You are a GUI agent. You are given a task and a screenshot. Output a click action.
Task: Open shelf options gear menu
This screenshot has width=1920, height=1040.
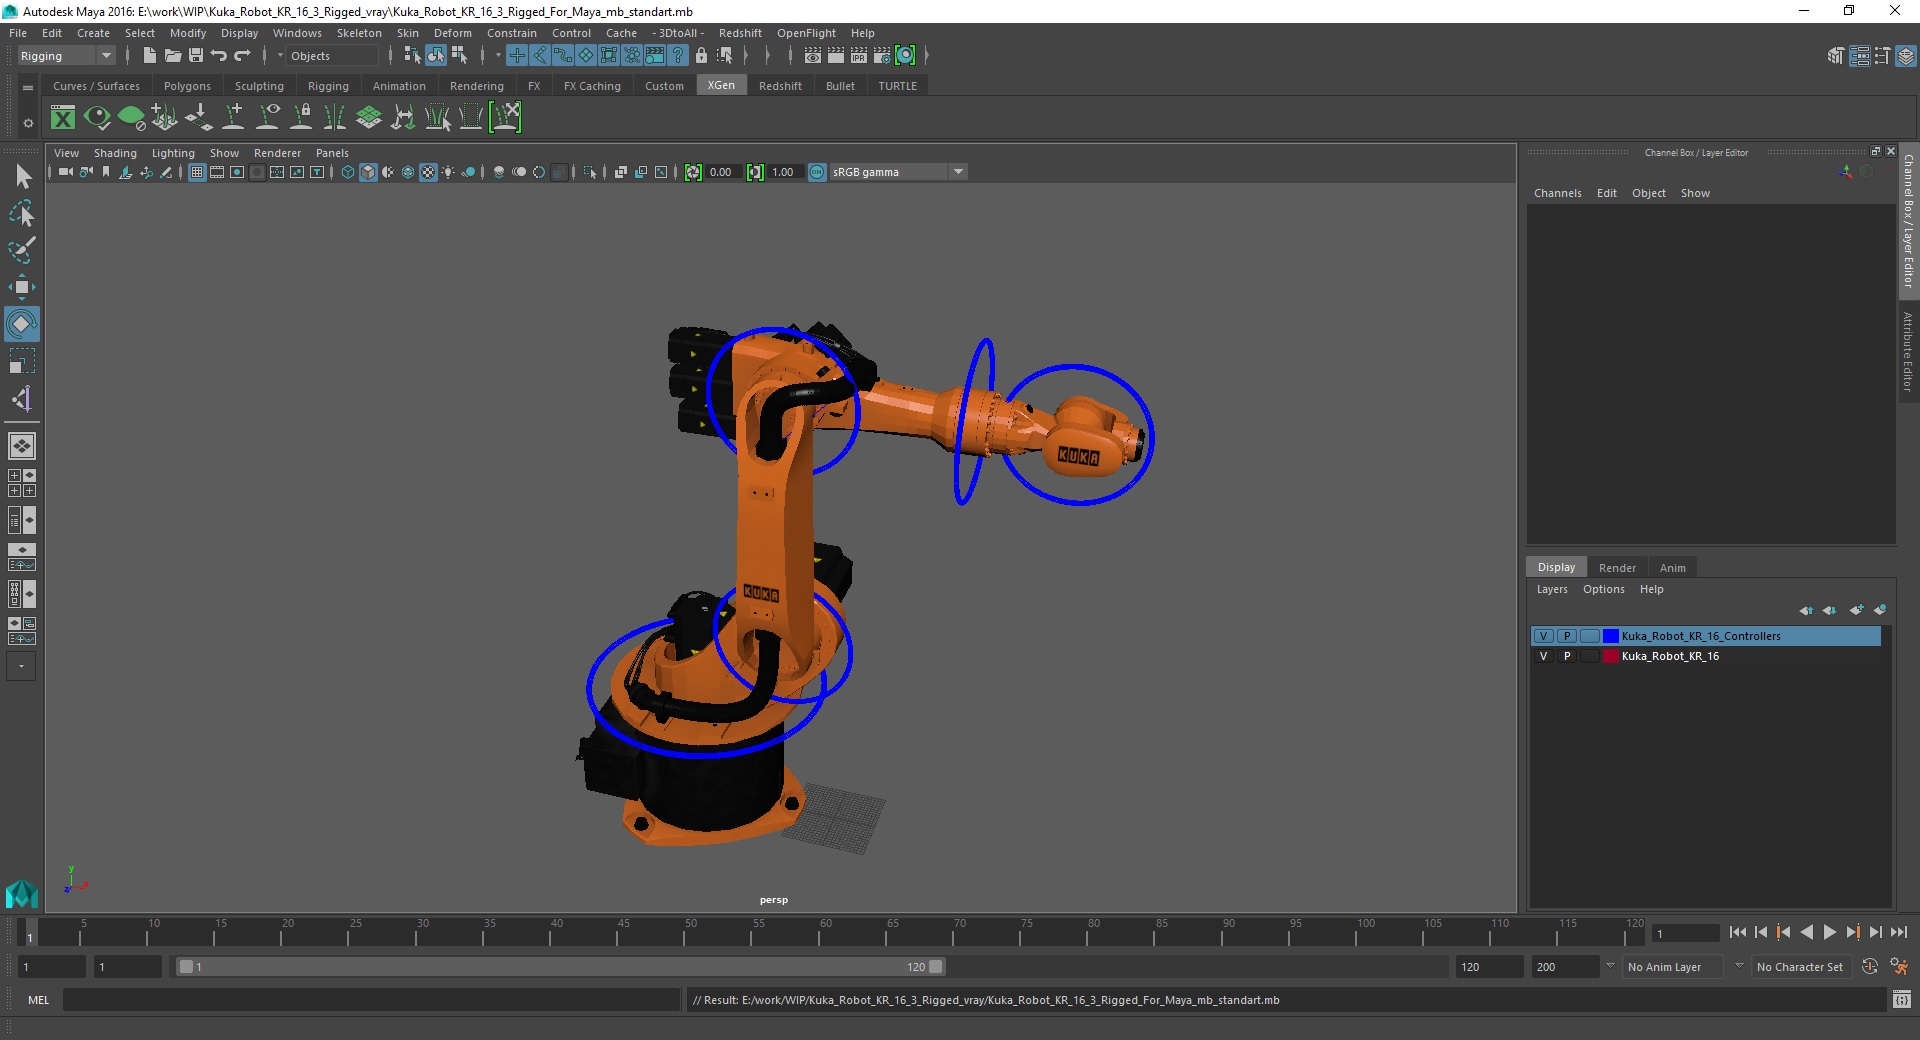28,123
